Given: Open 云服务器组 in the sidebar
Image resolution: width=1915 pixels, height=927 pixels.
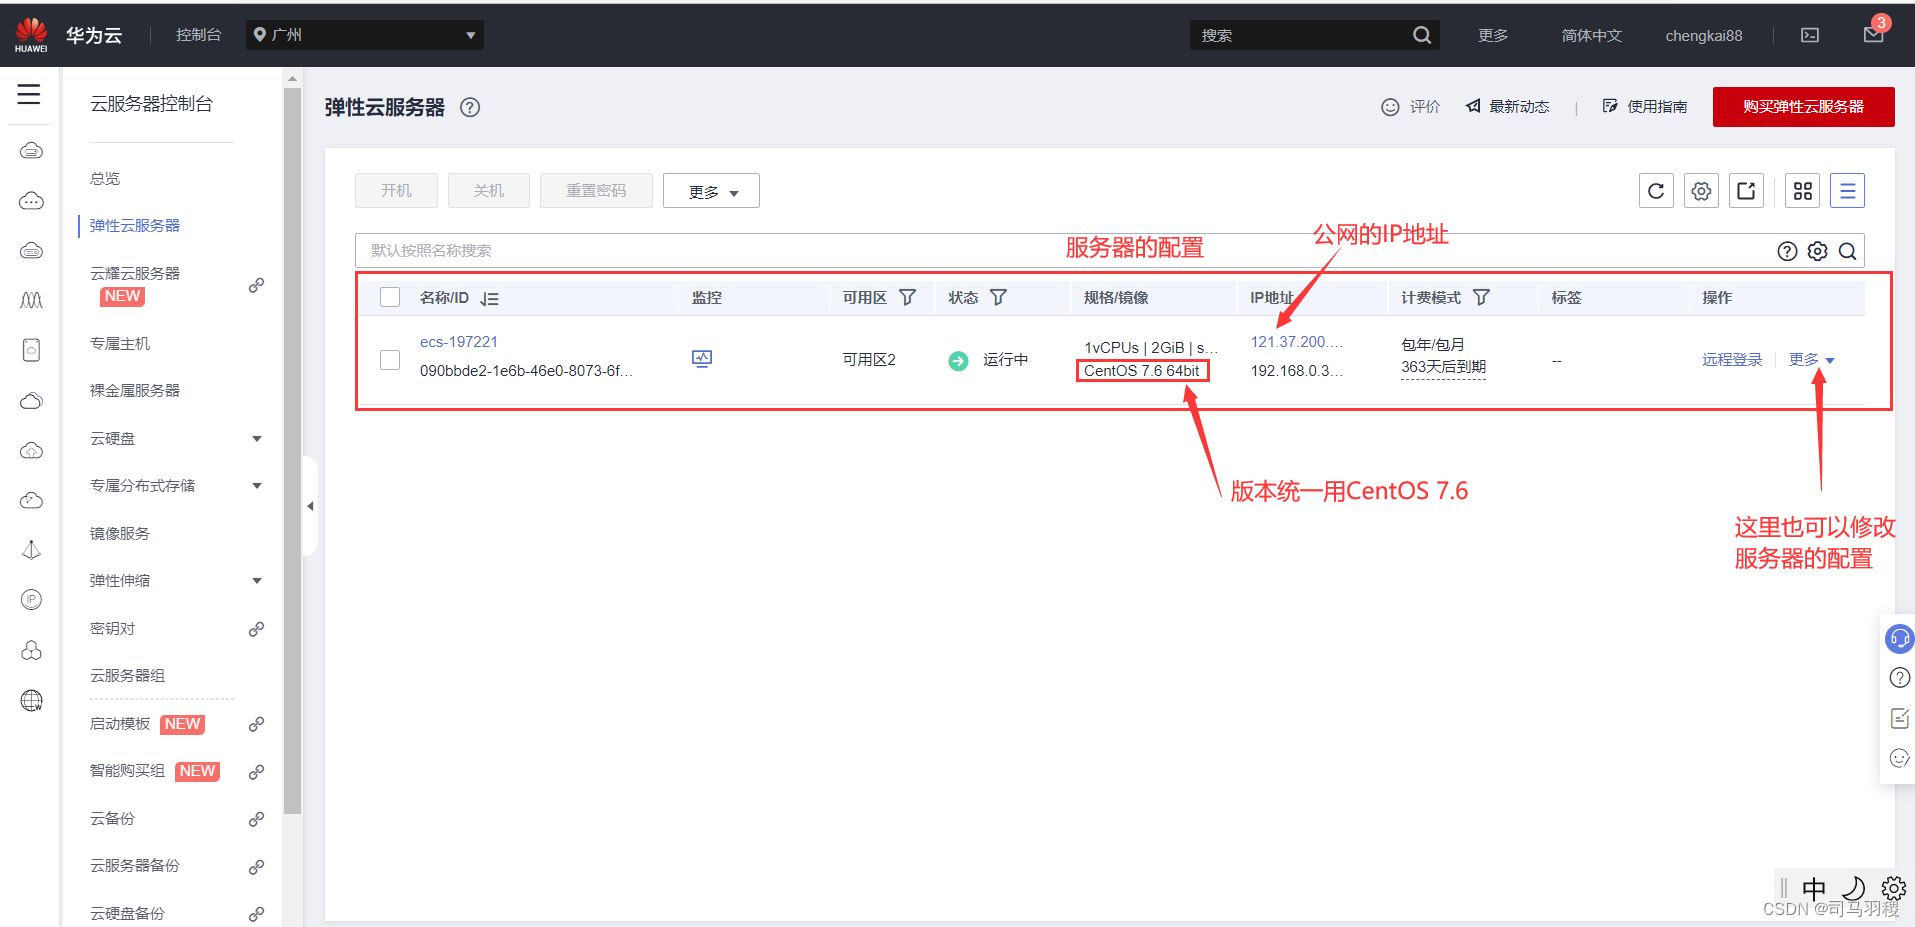Looking at the screenshot, I should 127,676.
